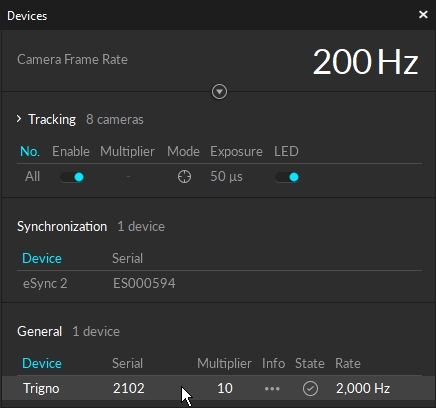
Task: Toggle LED switch for all cameras
Action: click(x=287, y=177)
